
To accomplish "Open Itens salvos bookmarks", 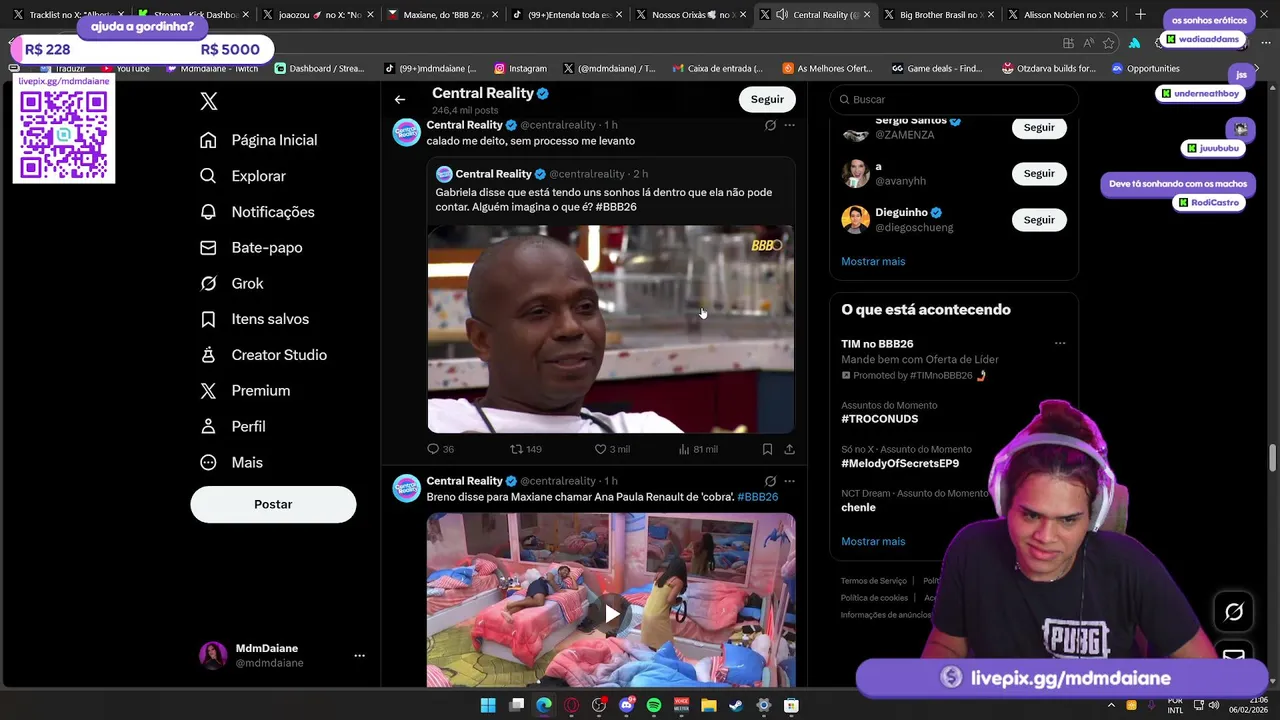I will (254, 319).
